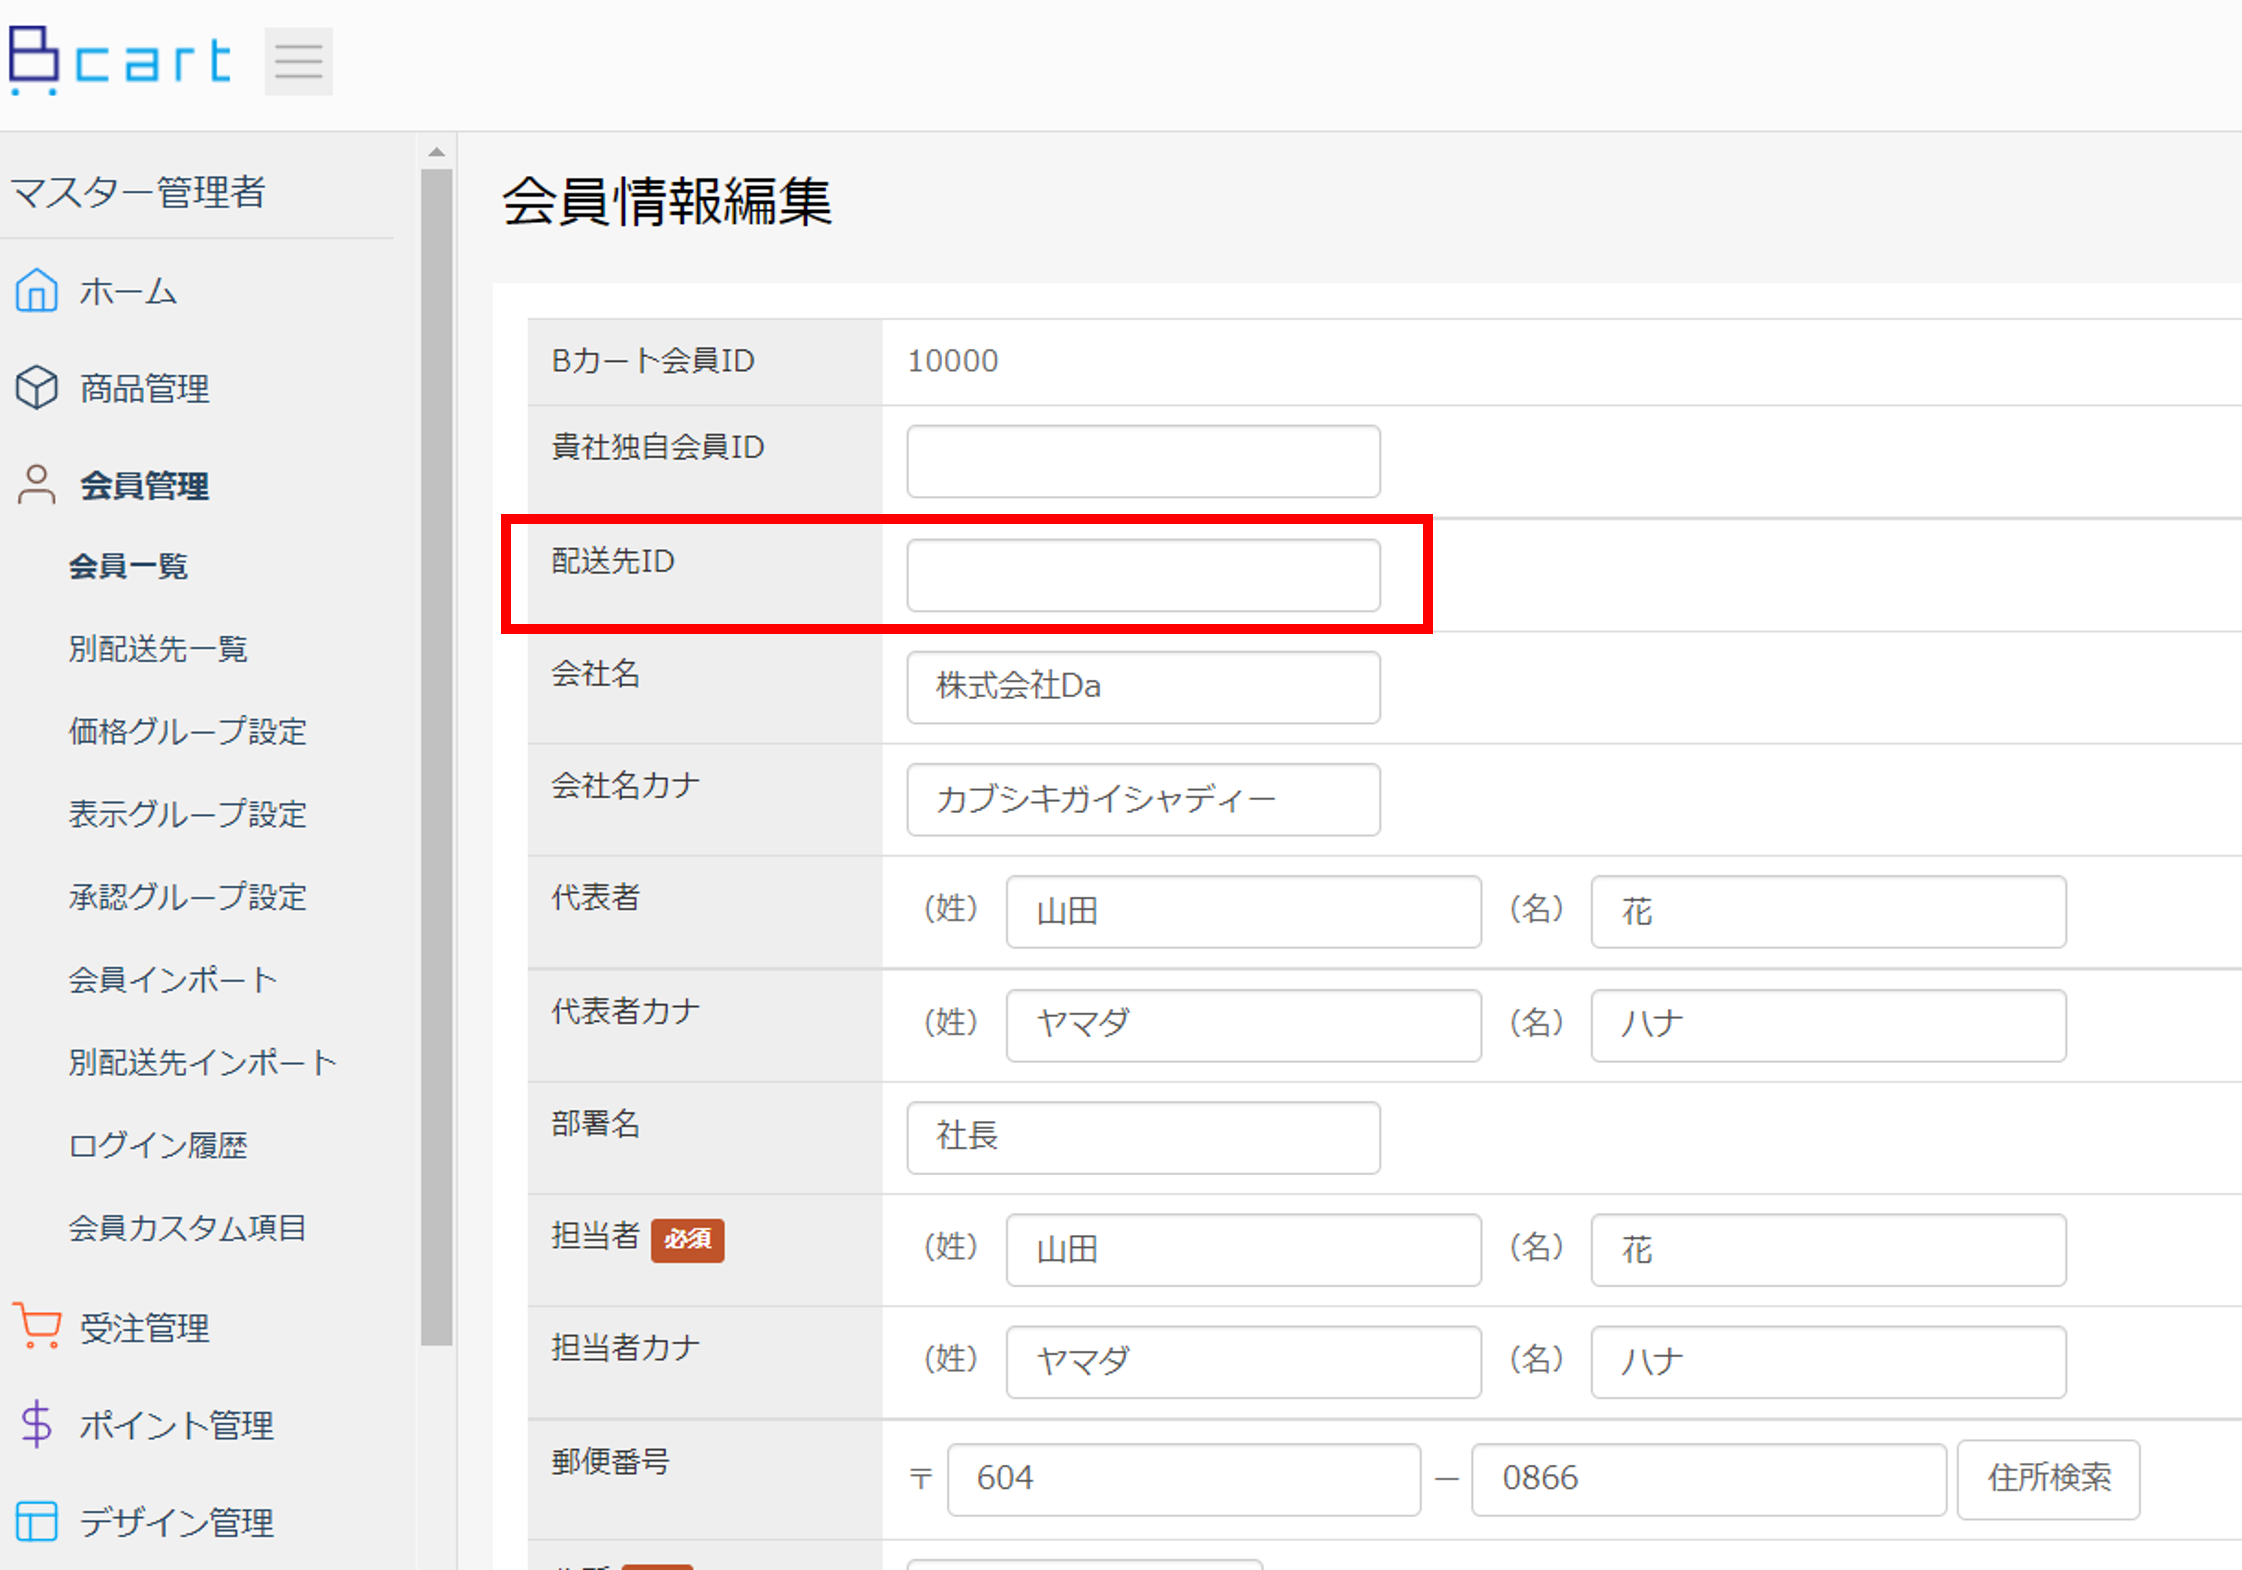The height and width of the screenshot is (1570, 2242).
Task: Click the Bcart logo
Action: click(x=120, y=60)
